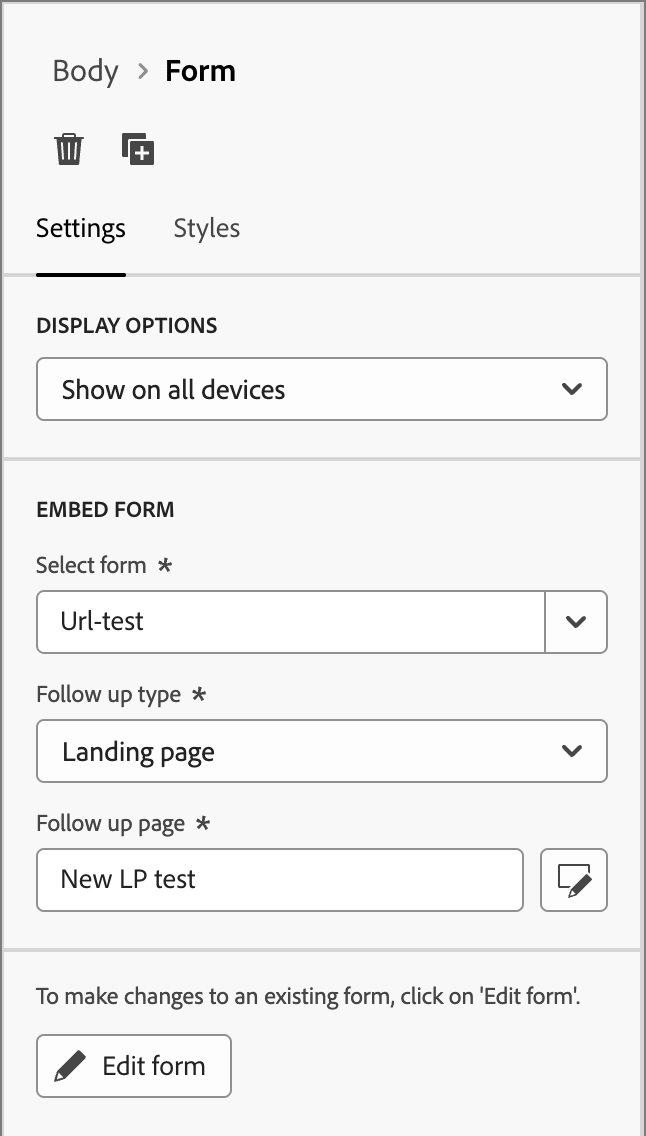Click the Form breadcrumb item
646x1136 pixels.
click(x=200, y=71)
